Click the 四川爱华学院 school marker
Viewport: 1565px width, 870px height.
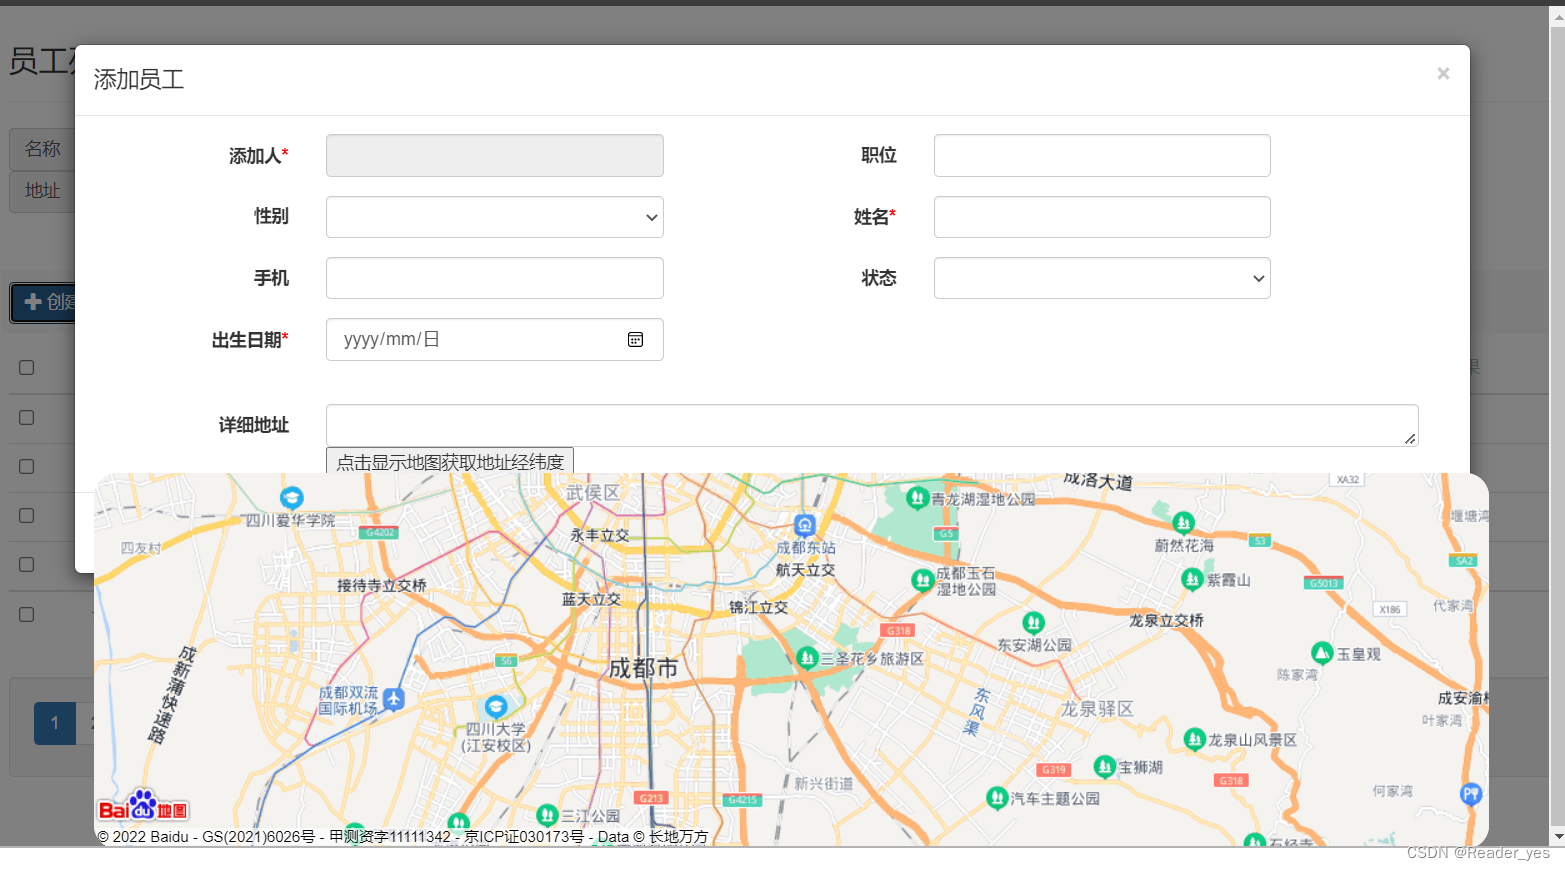pos(291,497)
